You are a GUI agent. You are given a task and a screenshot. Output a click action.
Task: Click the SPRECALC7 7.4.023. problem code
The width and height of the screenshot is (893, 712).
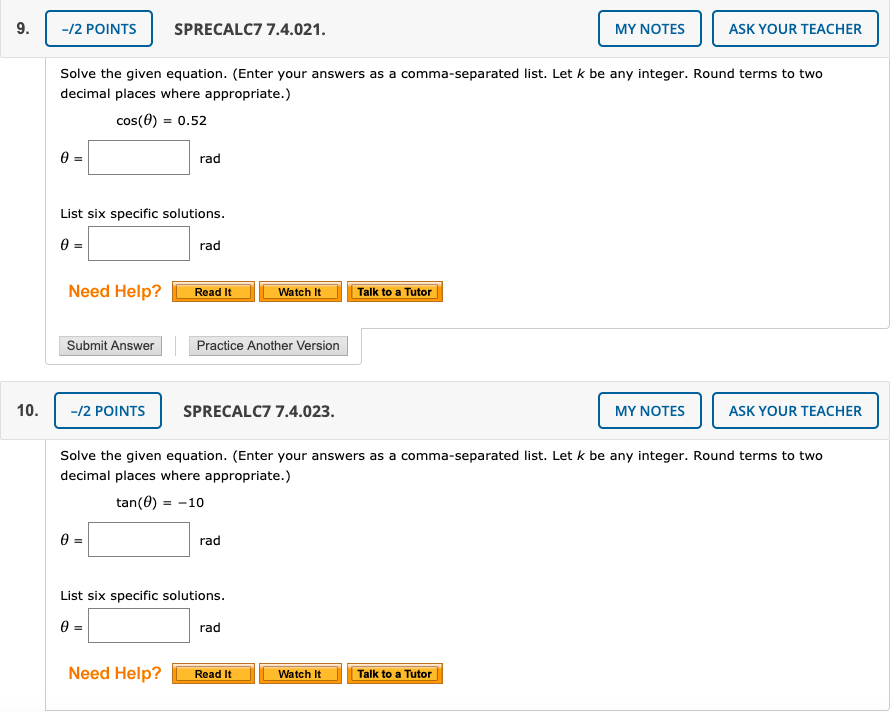click(259, 411)
